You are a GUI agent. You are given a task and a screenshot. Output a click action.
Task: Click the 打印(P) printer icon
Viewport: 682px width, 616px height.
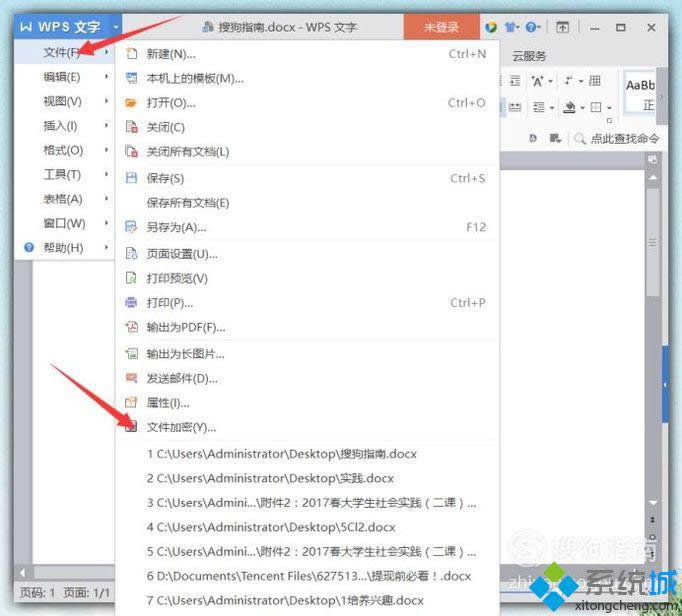(131, 302)
